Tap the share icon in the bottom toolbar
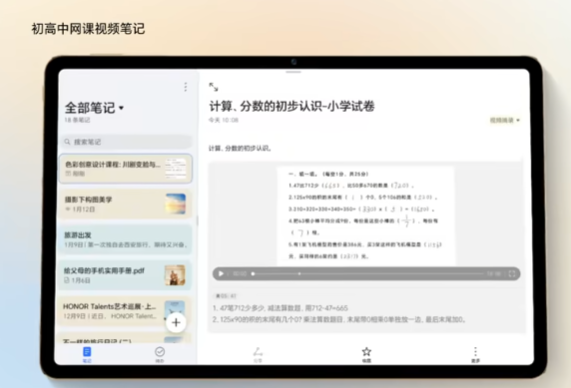571x388 pixels. pos(258,354)
